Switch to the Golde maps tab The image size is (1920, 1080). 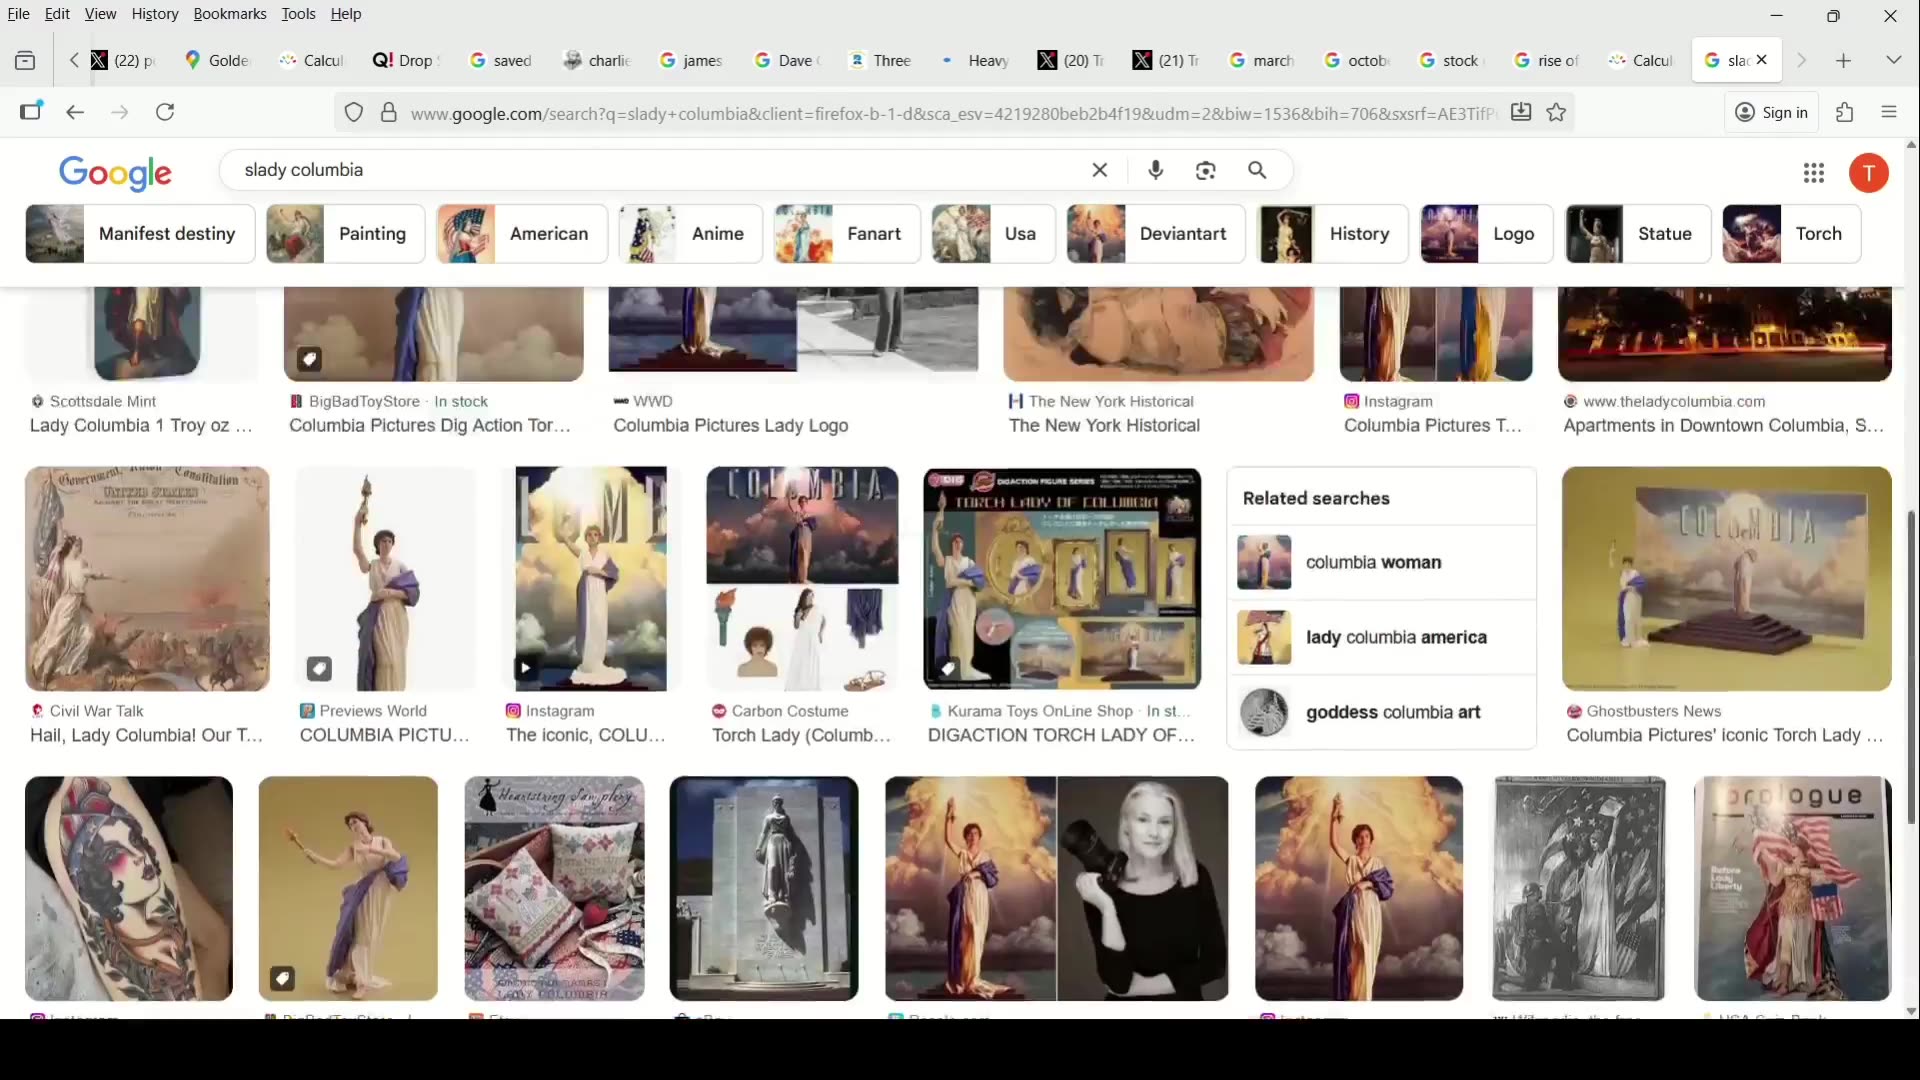[217, 61]
